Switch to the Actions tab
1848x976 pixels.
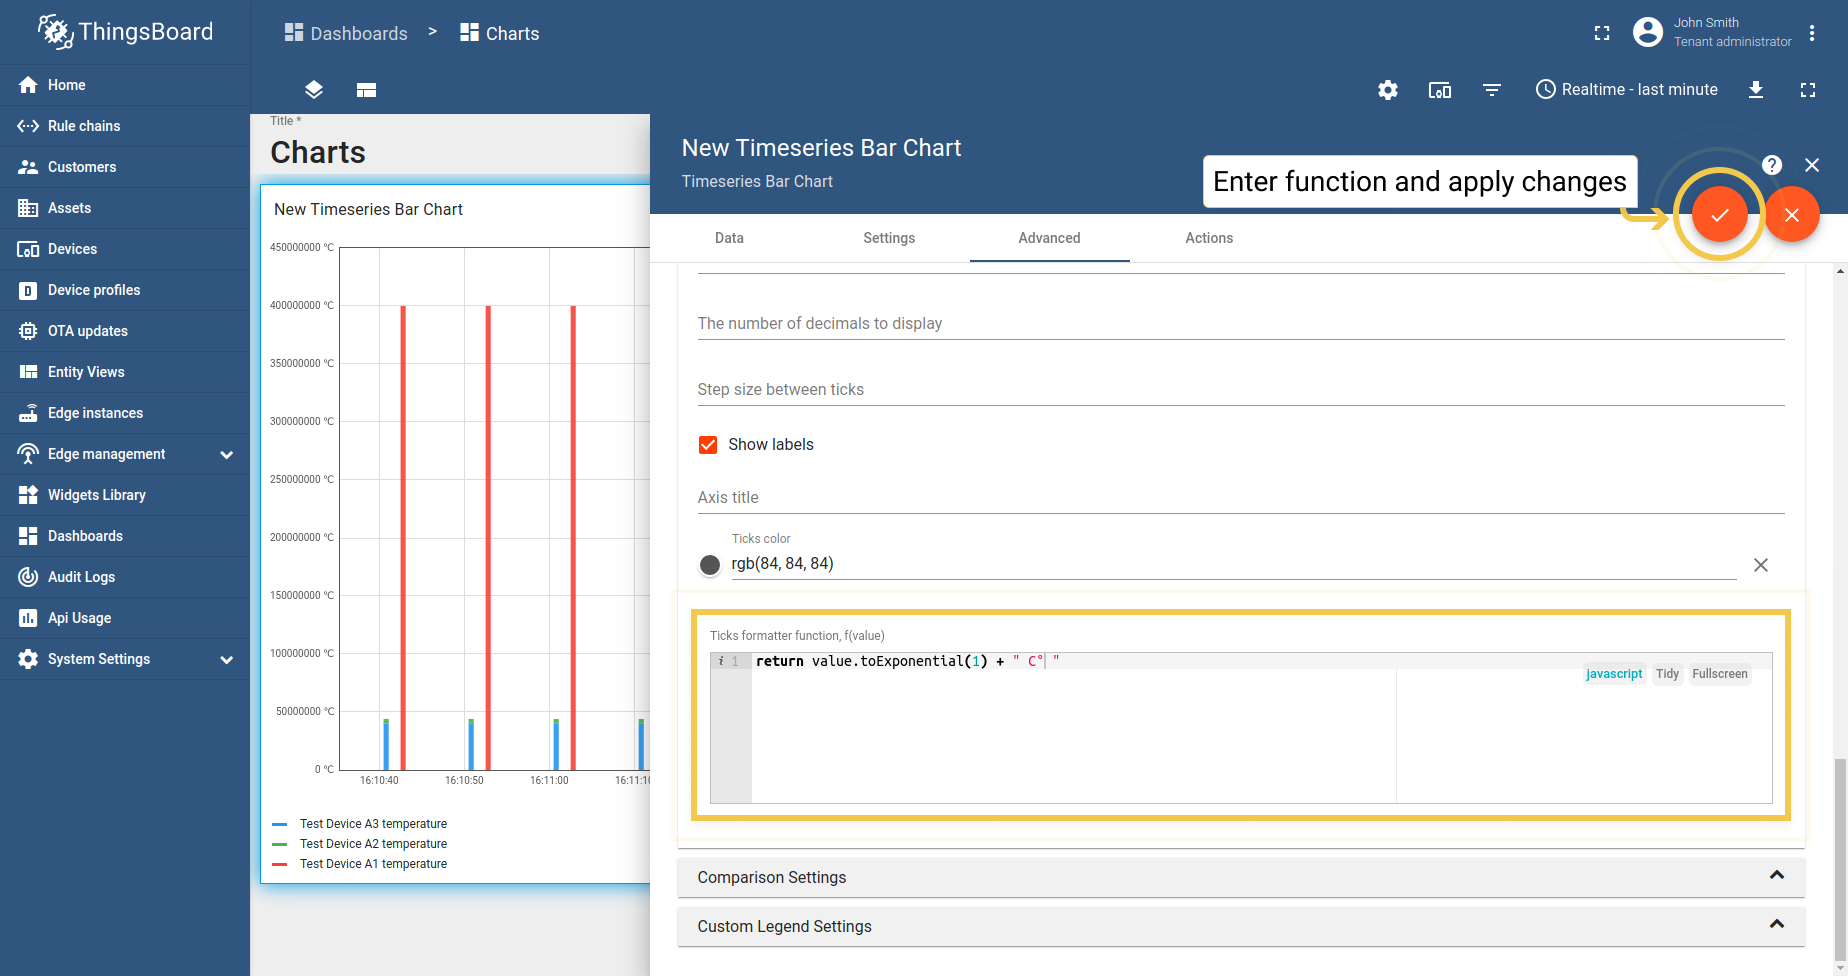point(1209,238)
